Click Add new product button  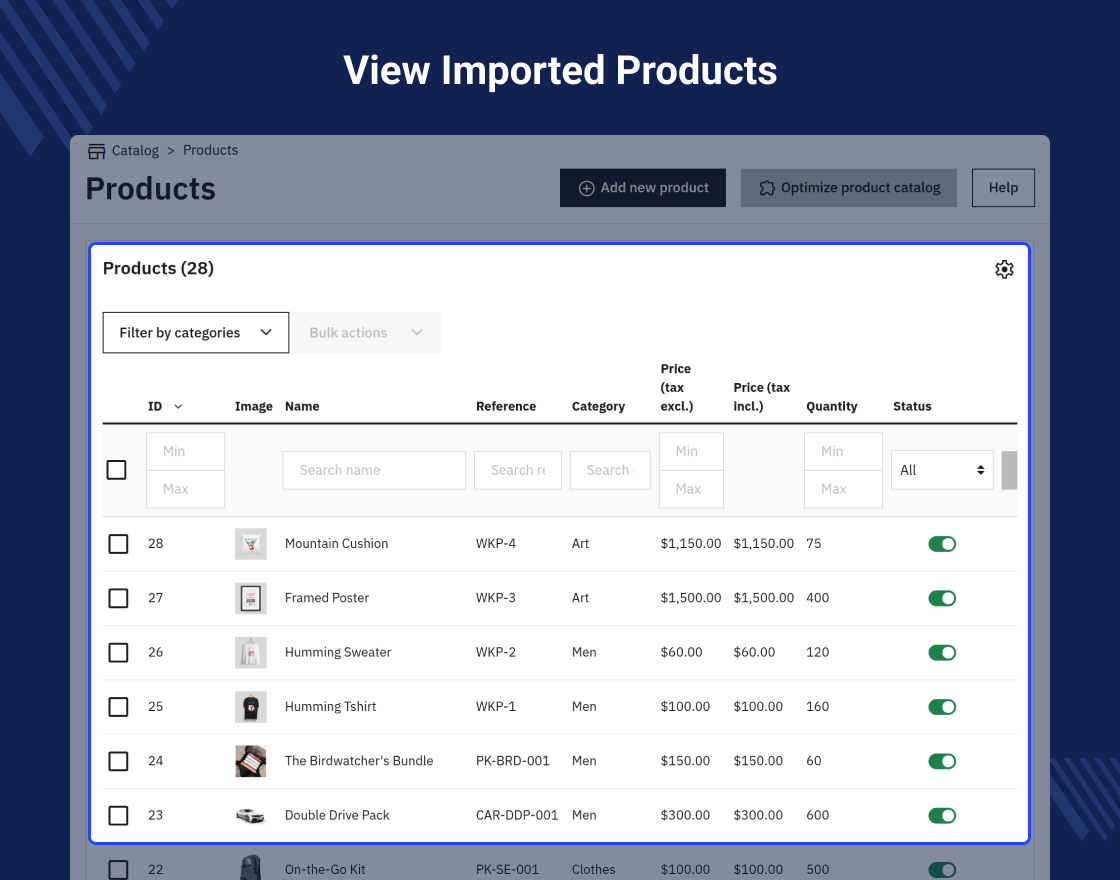tap(643, 188)
